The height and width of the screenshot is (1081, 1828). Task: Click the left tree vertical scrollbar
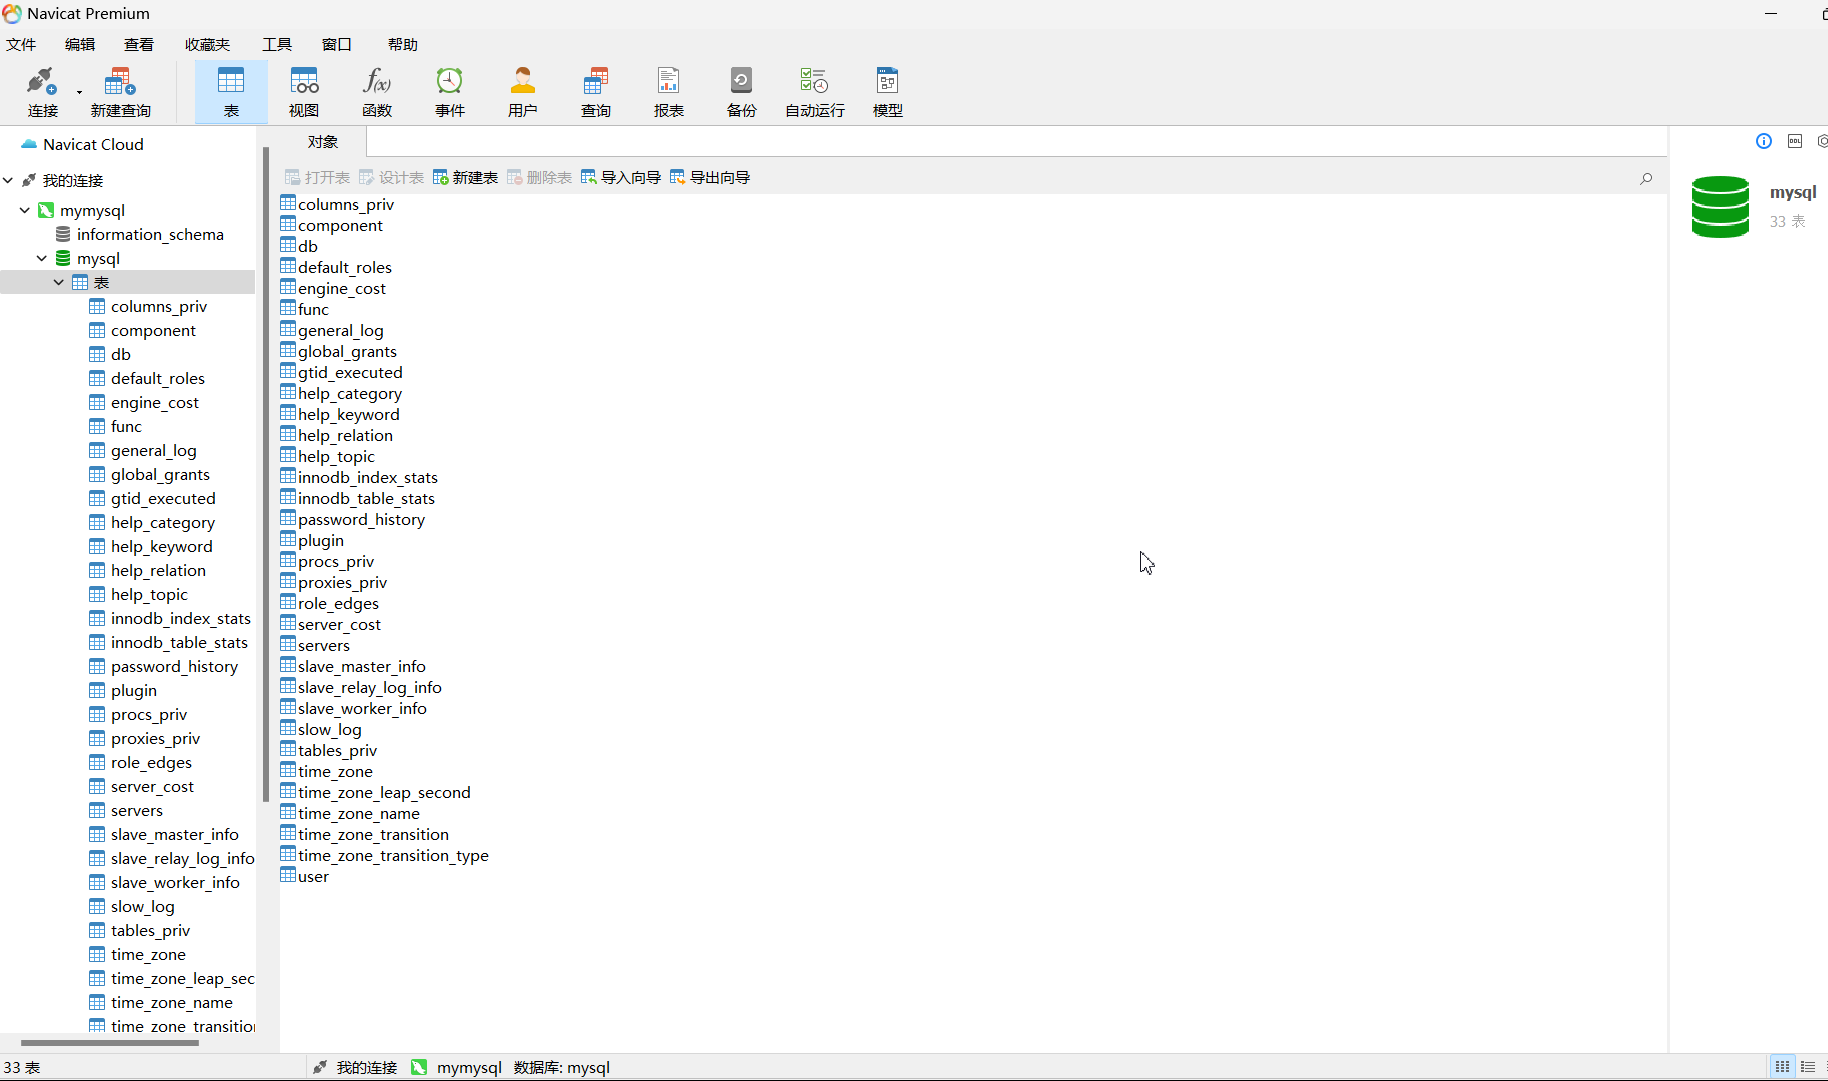click(266, 475)
